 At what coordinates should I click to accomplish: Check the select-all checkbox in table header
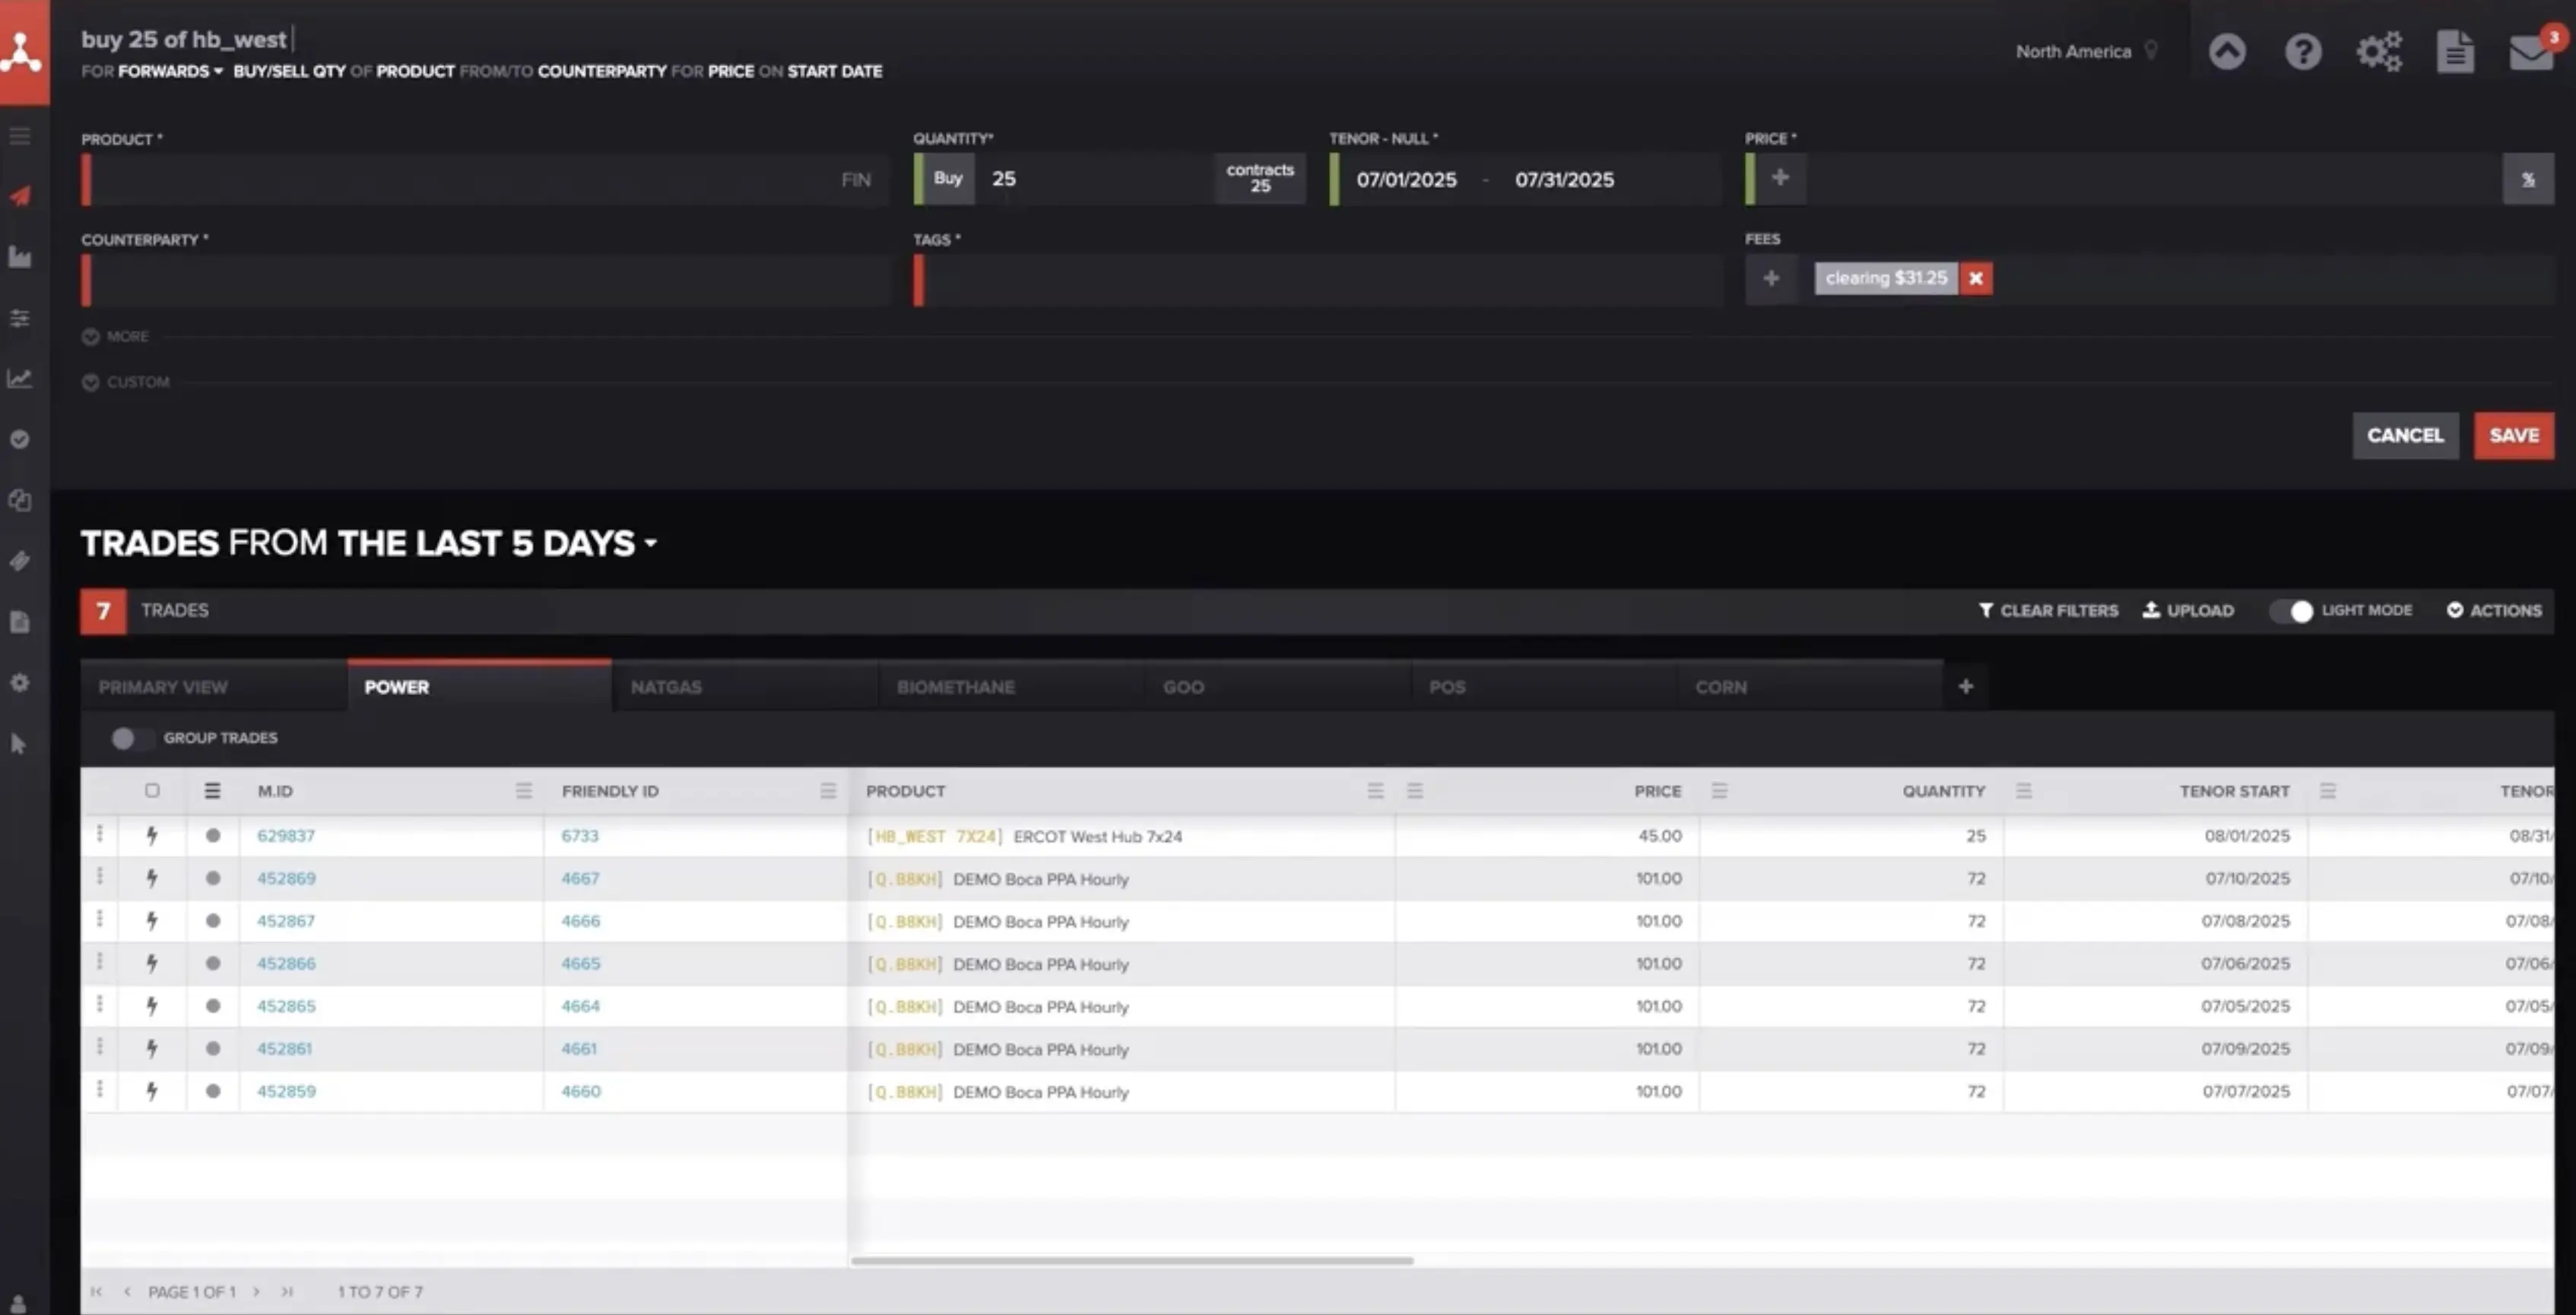152,791
